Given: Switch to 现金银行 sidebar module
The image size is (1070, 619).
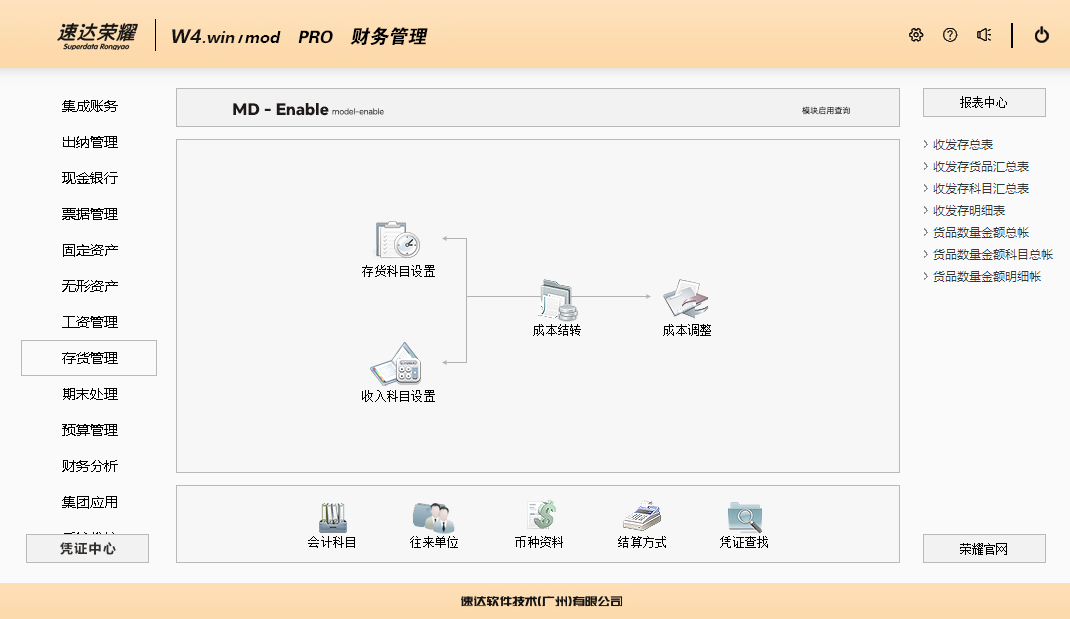Looking at the screenshot, I should click(x=89, y=178).
